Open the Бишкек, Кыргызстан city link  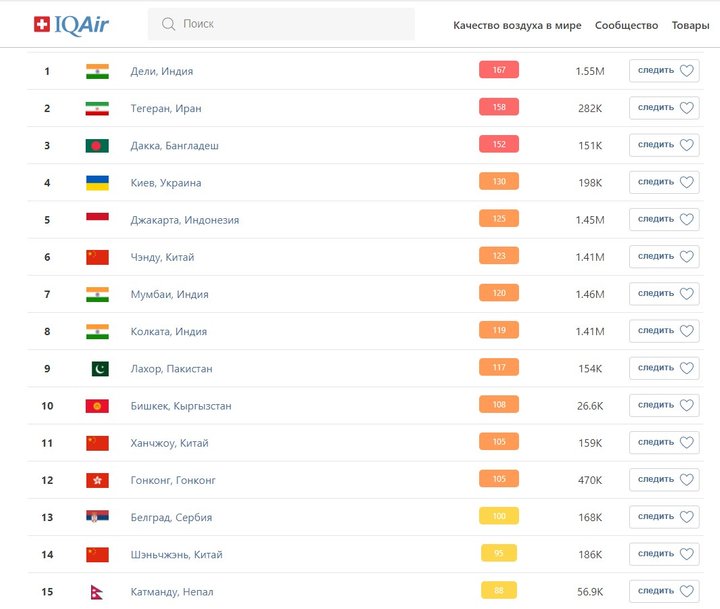point(181,406)
